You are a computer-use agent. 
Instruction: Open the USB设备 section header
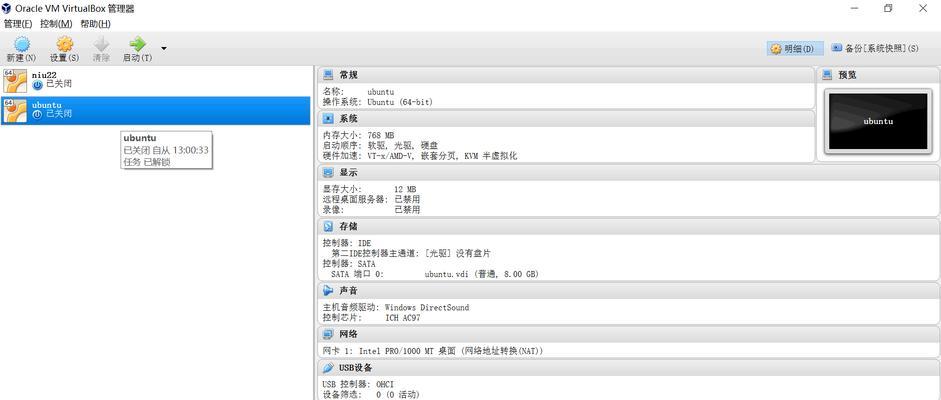[628, 368]
